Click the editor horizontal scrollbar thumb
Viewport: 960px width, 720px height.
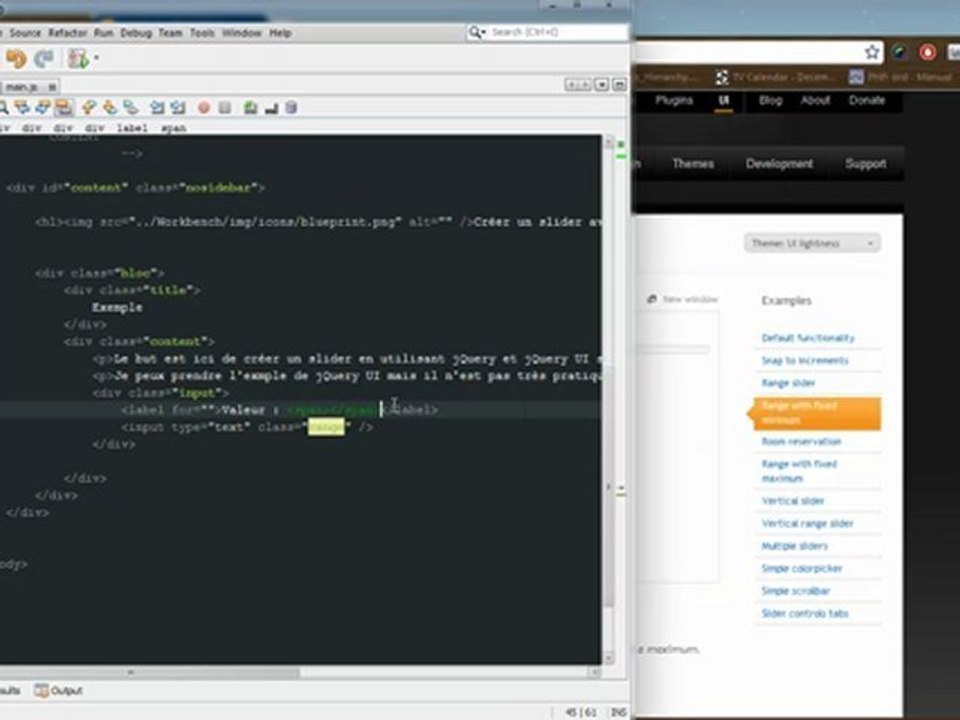pos(150,672)
